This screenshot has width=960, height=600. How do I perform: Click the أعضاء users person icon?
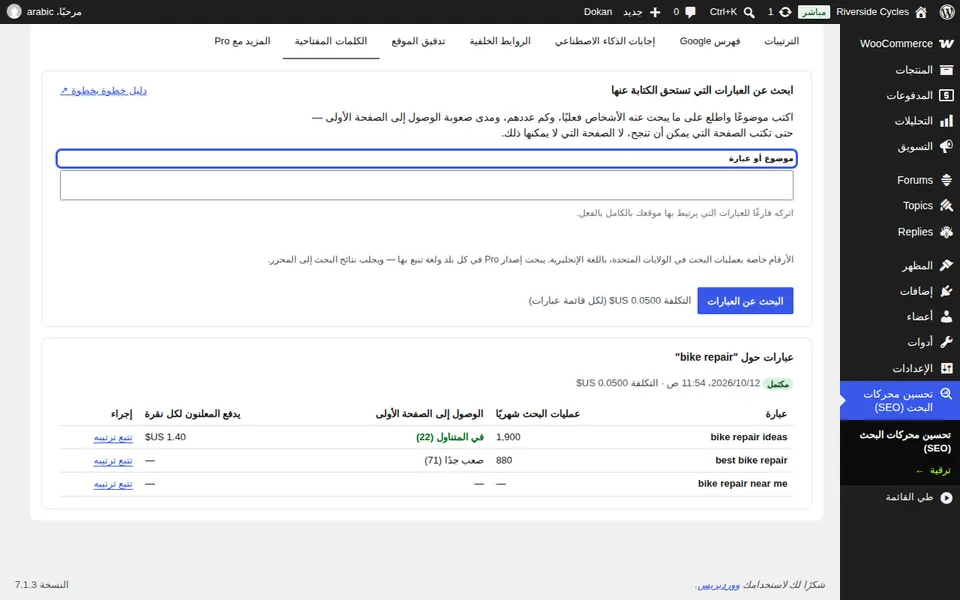946,317
